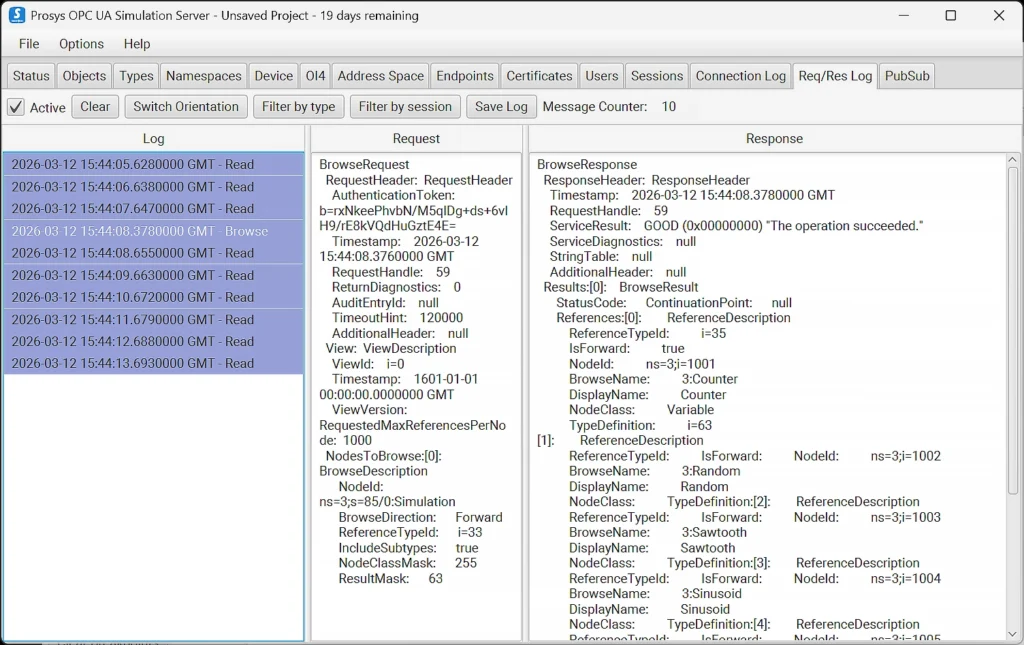Click the Prosys app icon in title bar
The height and width of the screenshot is (645, 1024).
point(16,15)
